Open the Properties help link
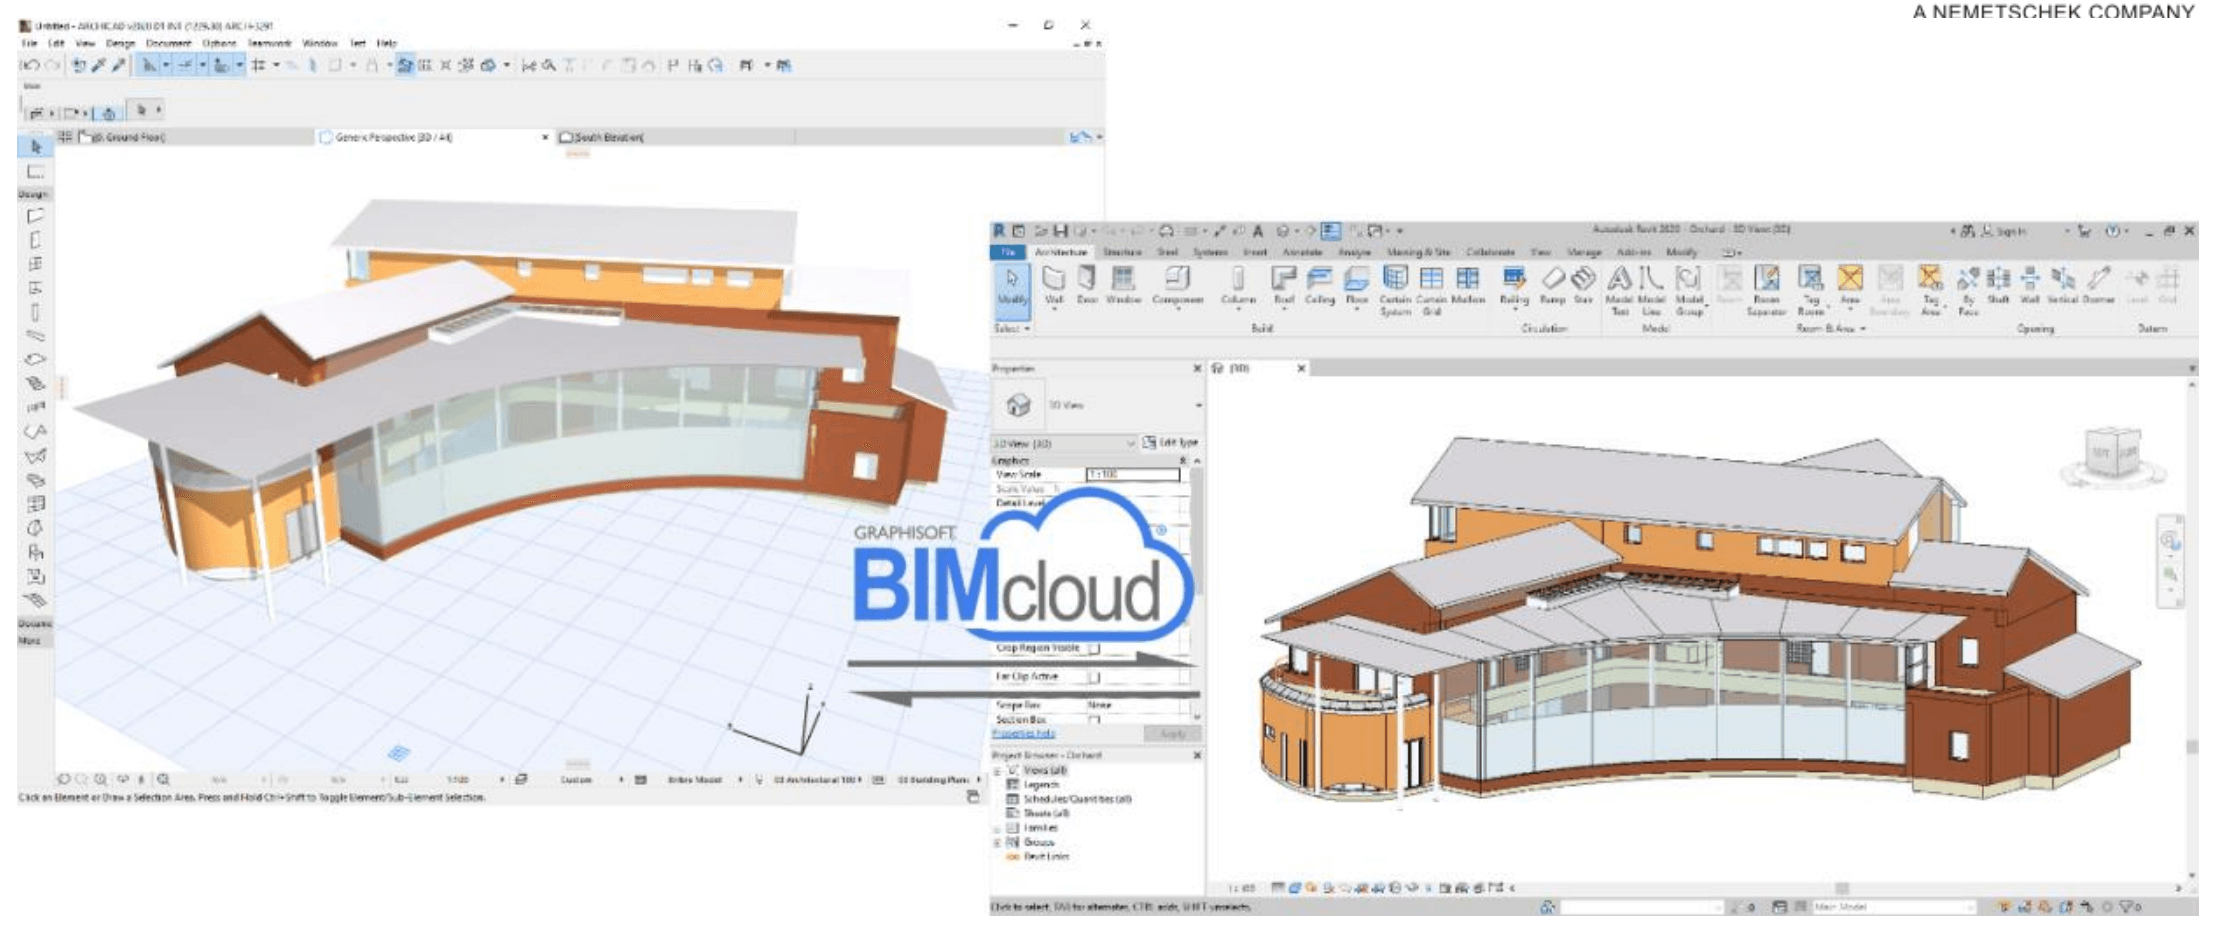Image resolution: width=2228 pixels, height=944 pixels. tap(1023, 734)
